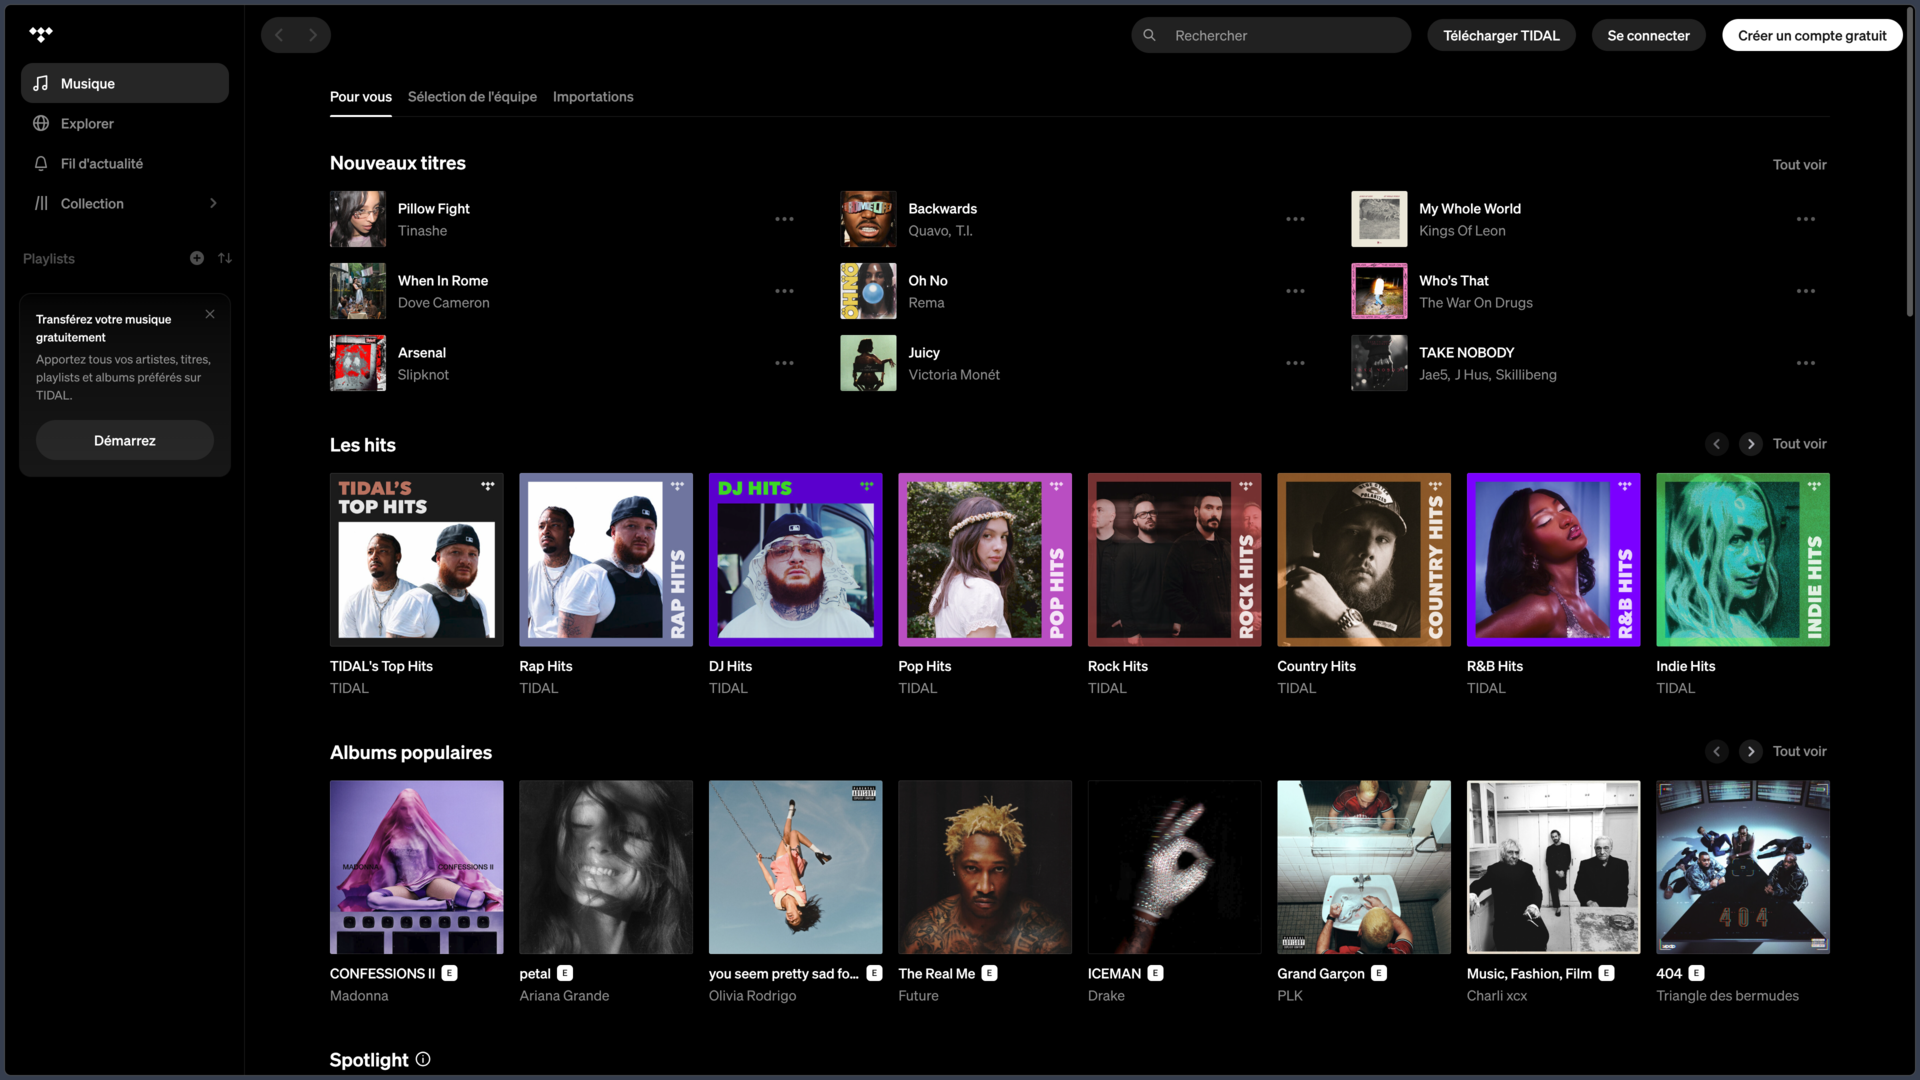Click the TIDAL logo icon
The image size is (1920, 1080).
41,35
